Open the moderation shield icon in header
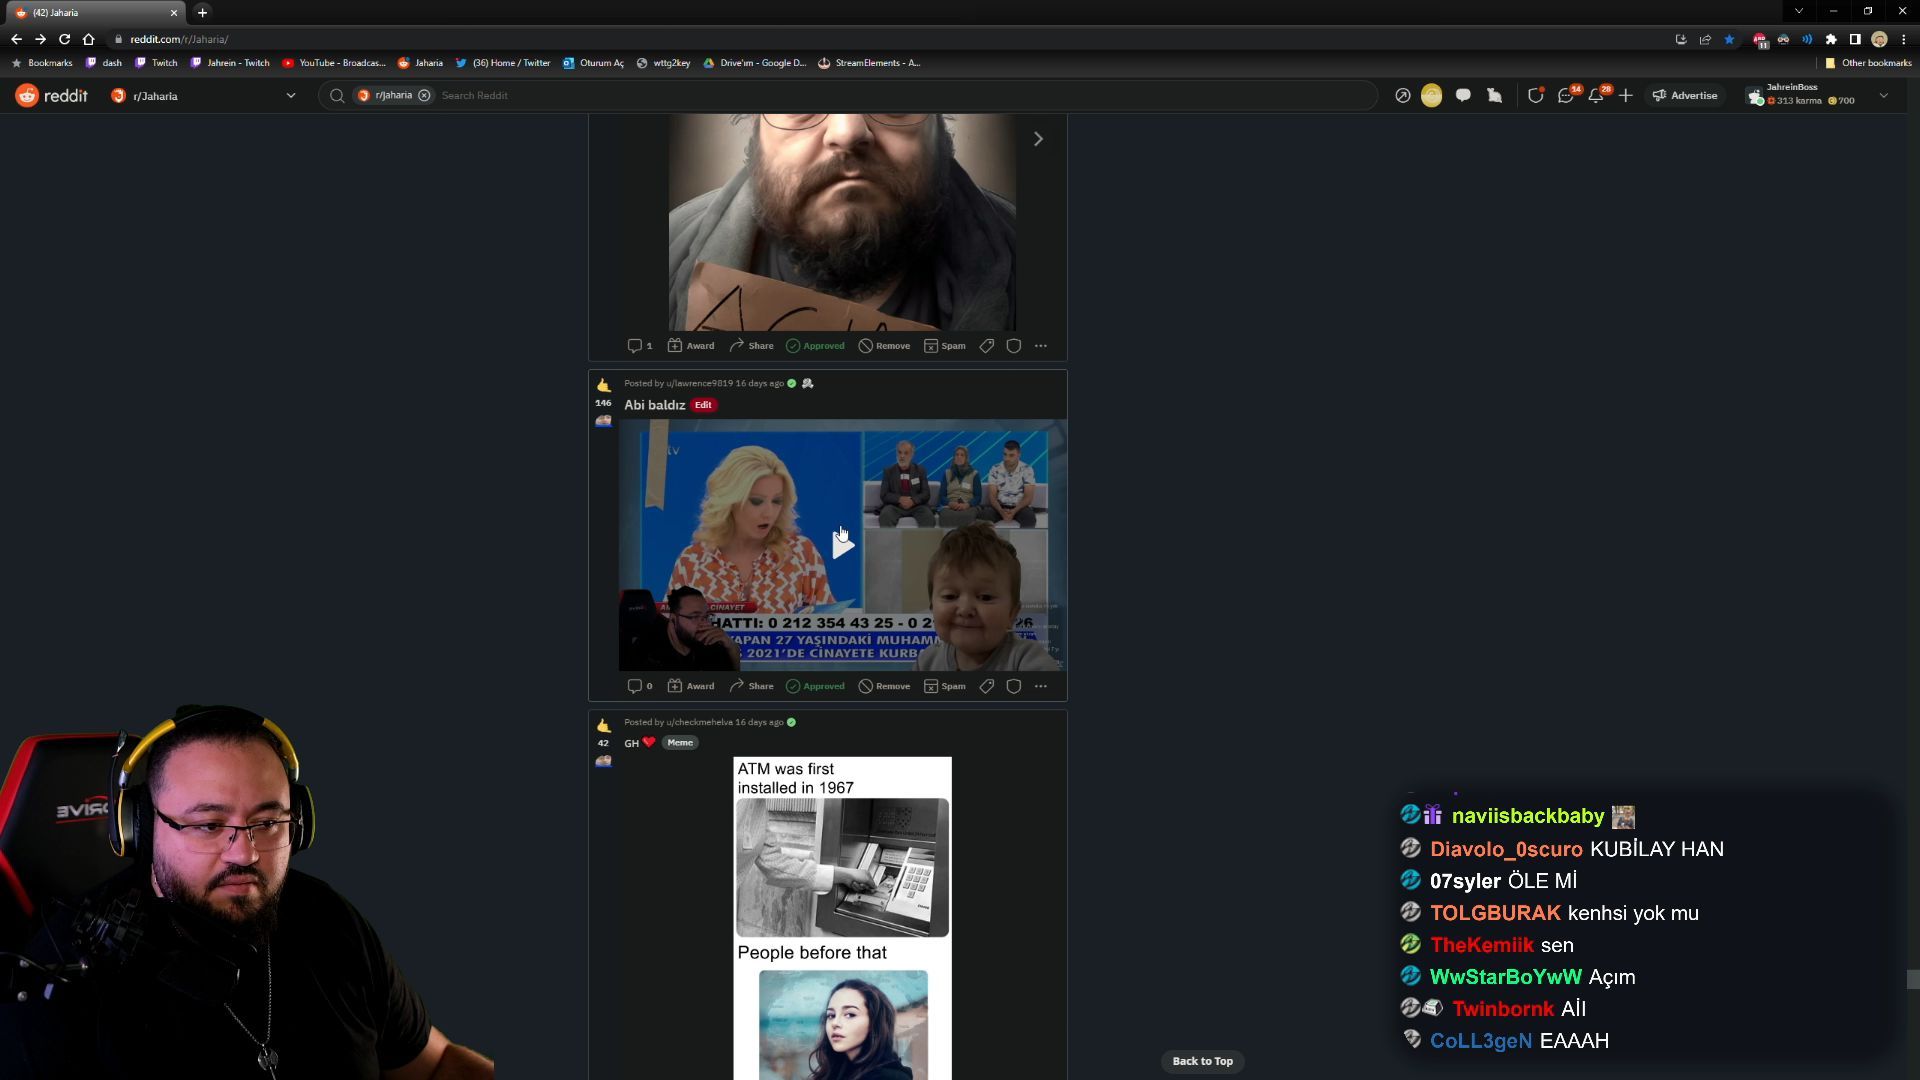 1535,96
